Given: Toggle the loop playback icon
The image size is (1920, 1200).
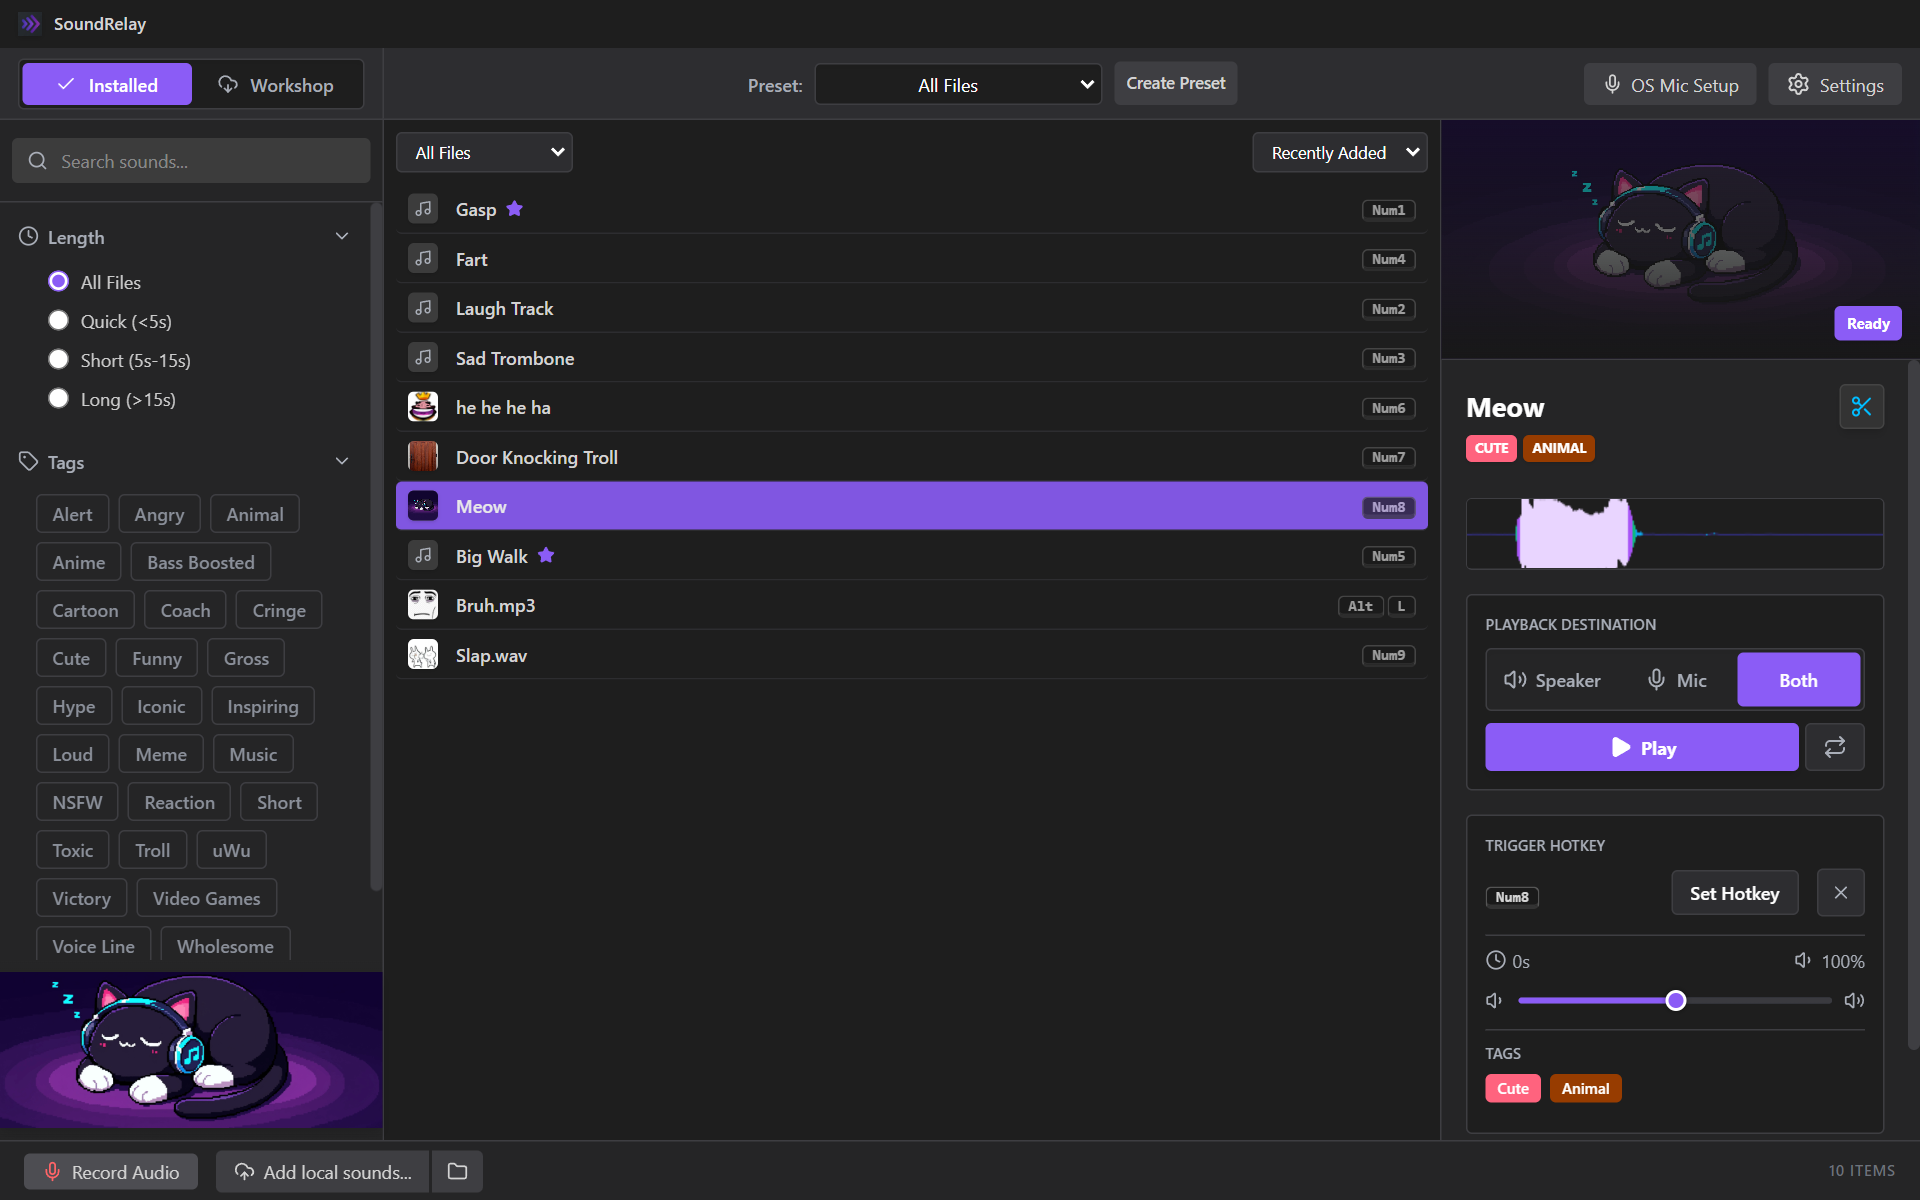Looking at the screenshot, I should pos(1834,747).
